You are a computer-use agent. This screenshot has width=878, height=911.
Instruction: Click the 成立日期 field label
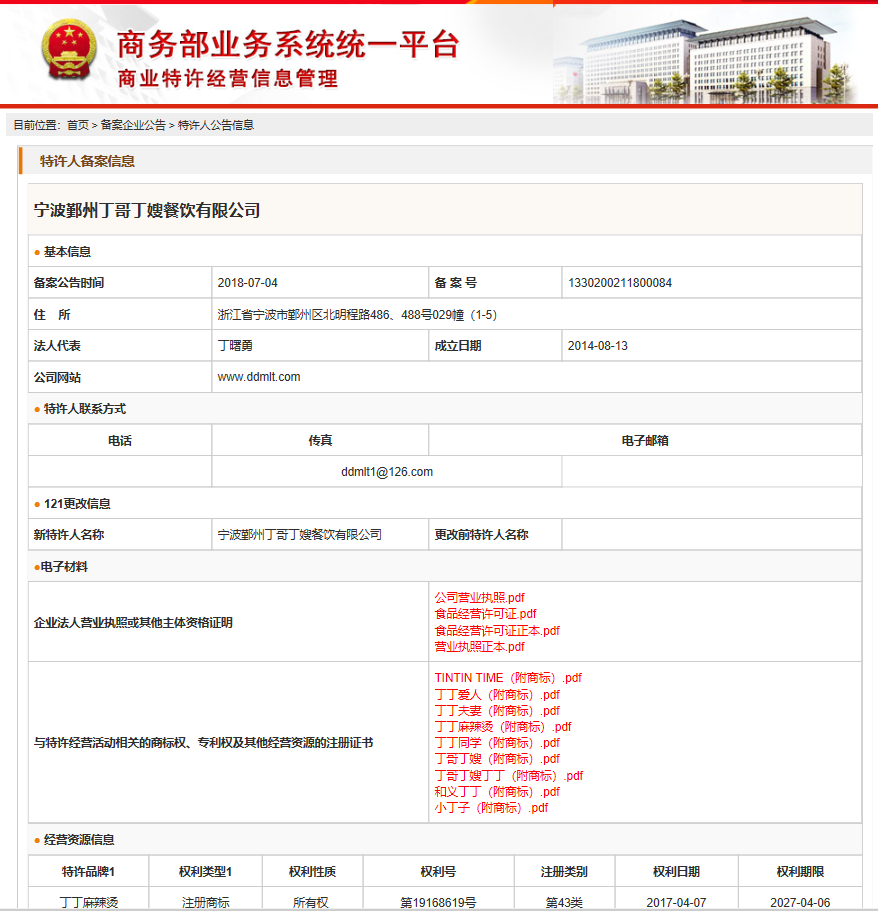pos(458,346)
